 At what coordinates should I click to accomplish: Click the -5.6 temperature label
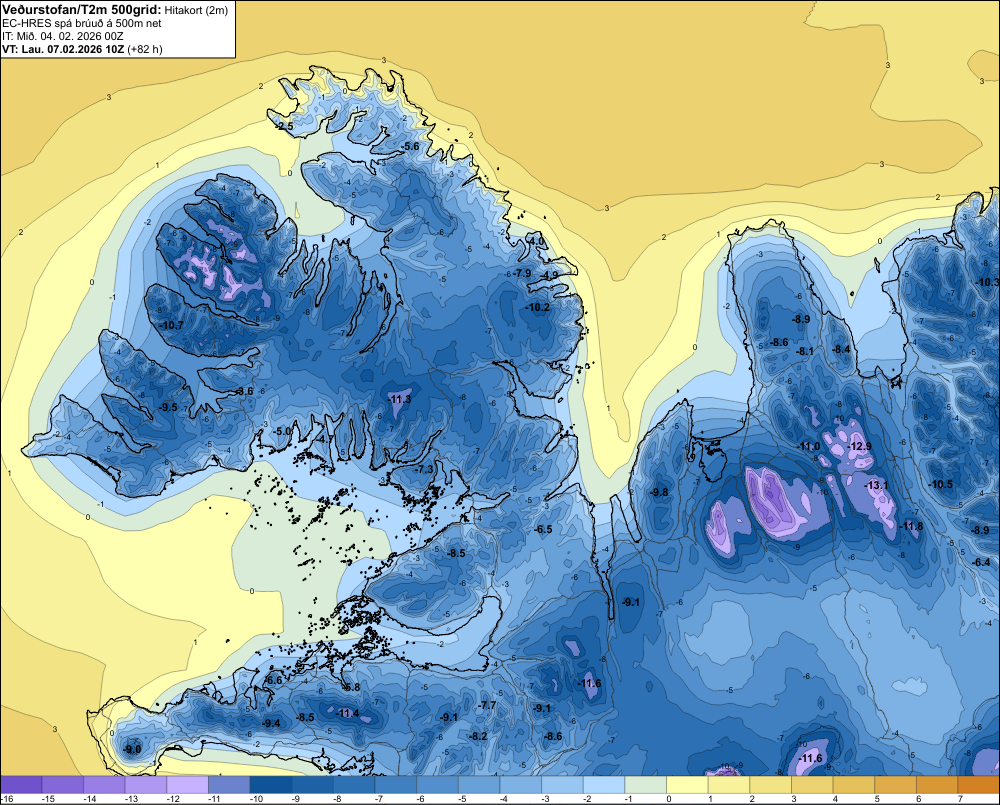click(410, 146)
